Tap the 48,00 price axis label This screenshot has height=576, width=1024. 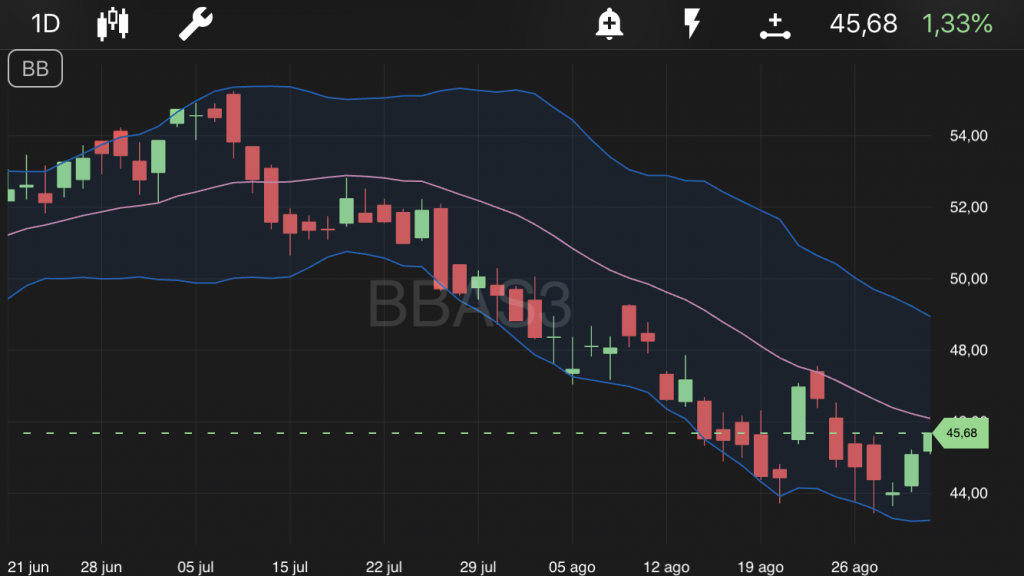pyautogui.click(x=968, y=350)
